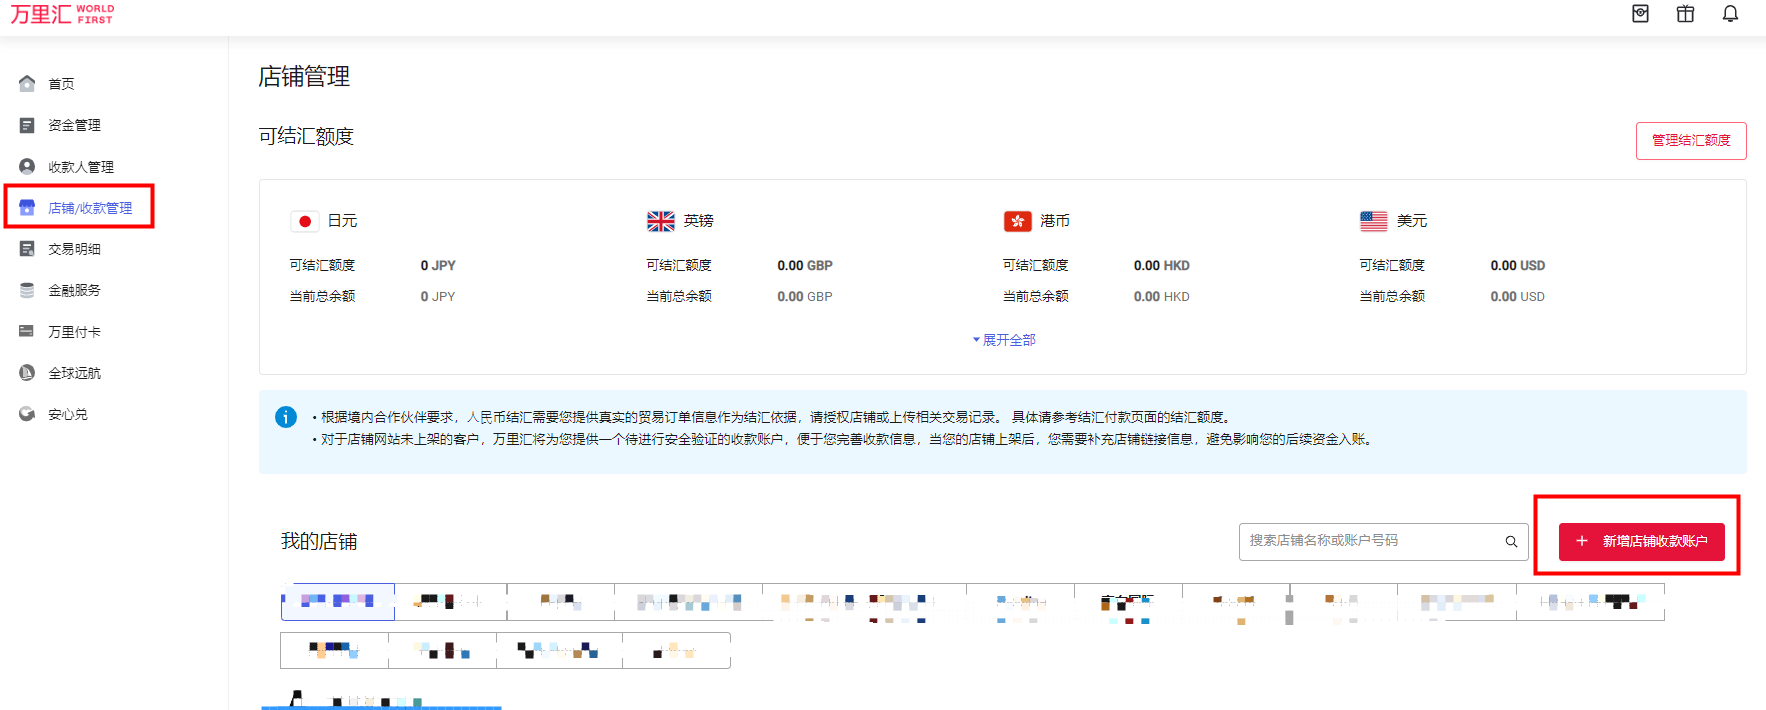Go to 首页 in the sidebar
Viewport: 1766px width, 710px height.
[x=61, y=84]
